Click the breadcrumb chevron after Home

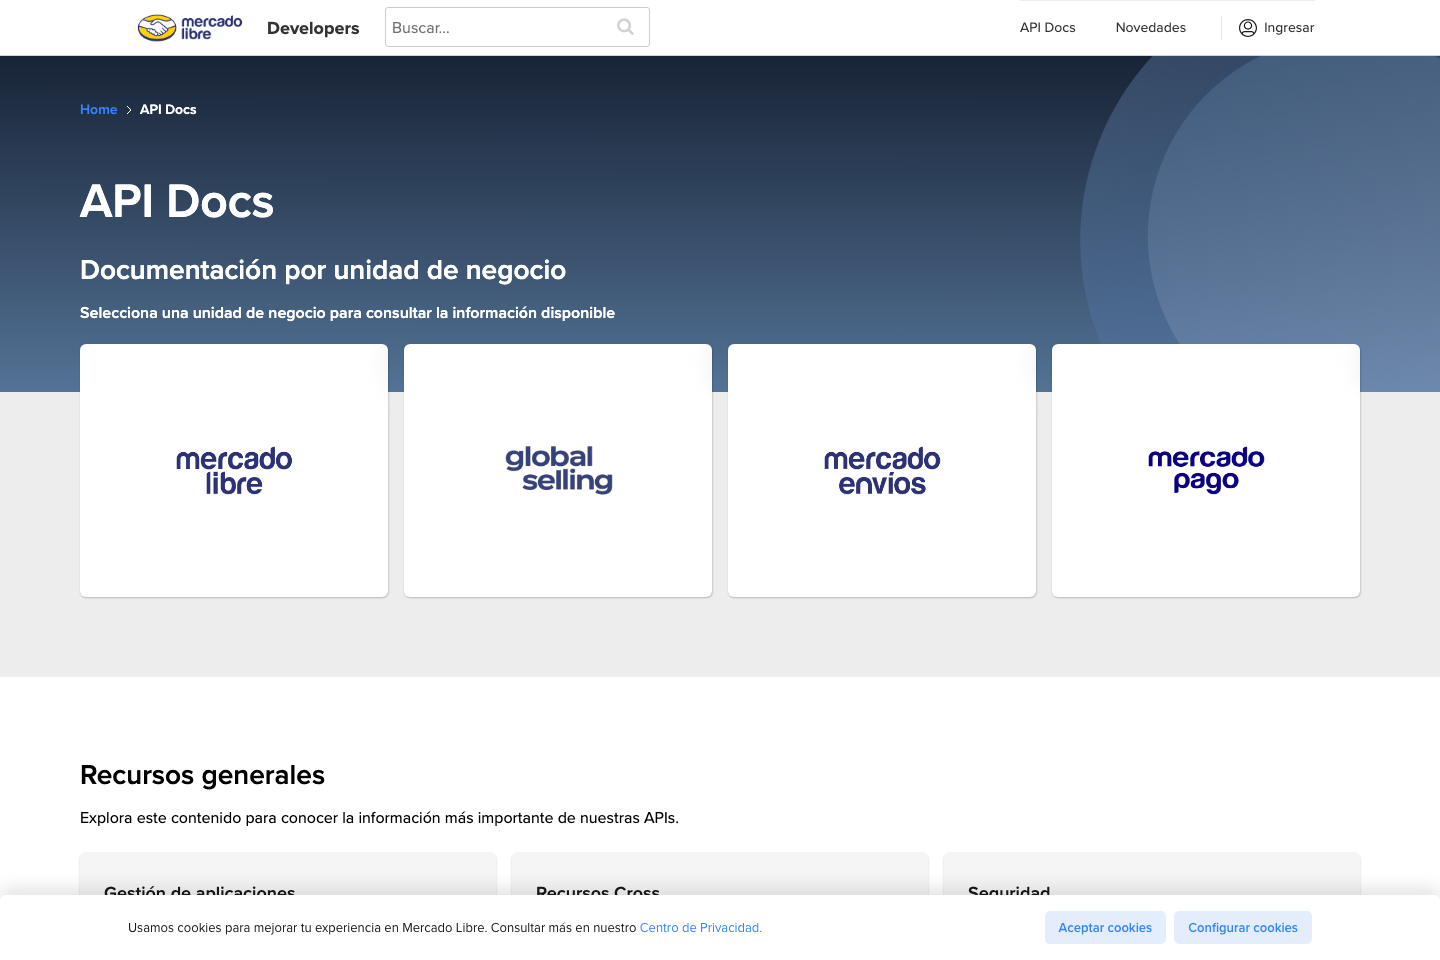[x=128, y=109]
